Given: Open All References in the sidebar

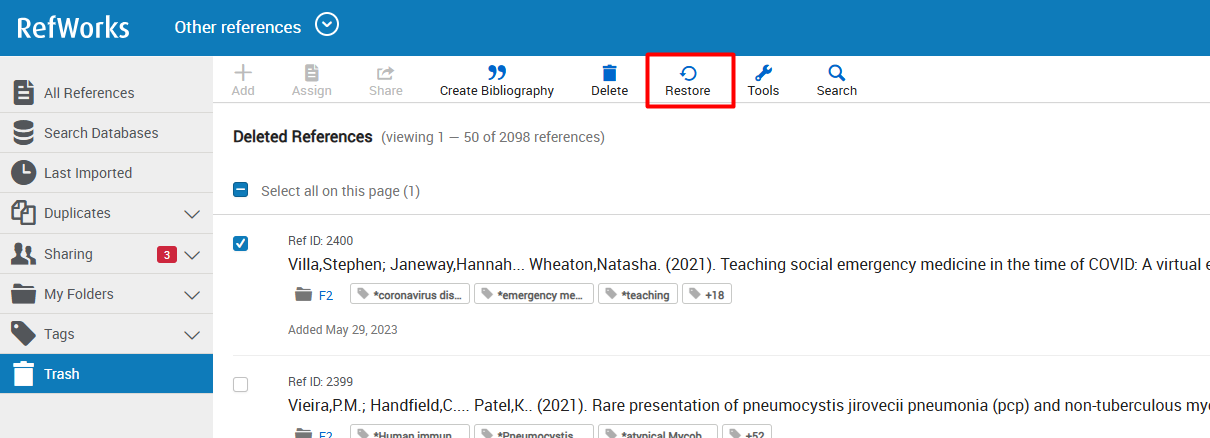Looking at the screenshot, I should pyautogui.click(x=106, y=93).
